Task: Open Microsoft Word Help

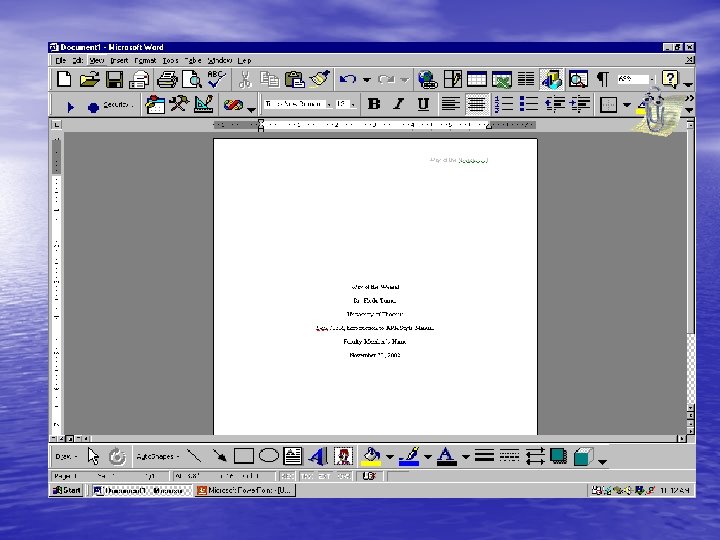Action: coord(670,79)
